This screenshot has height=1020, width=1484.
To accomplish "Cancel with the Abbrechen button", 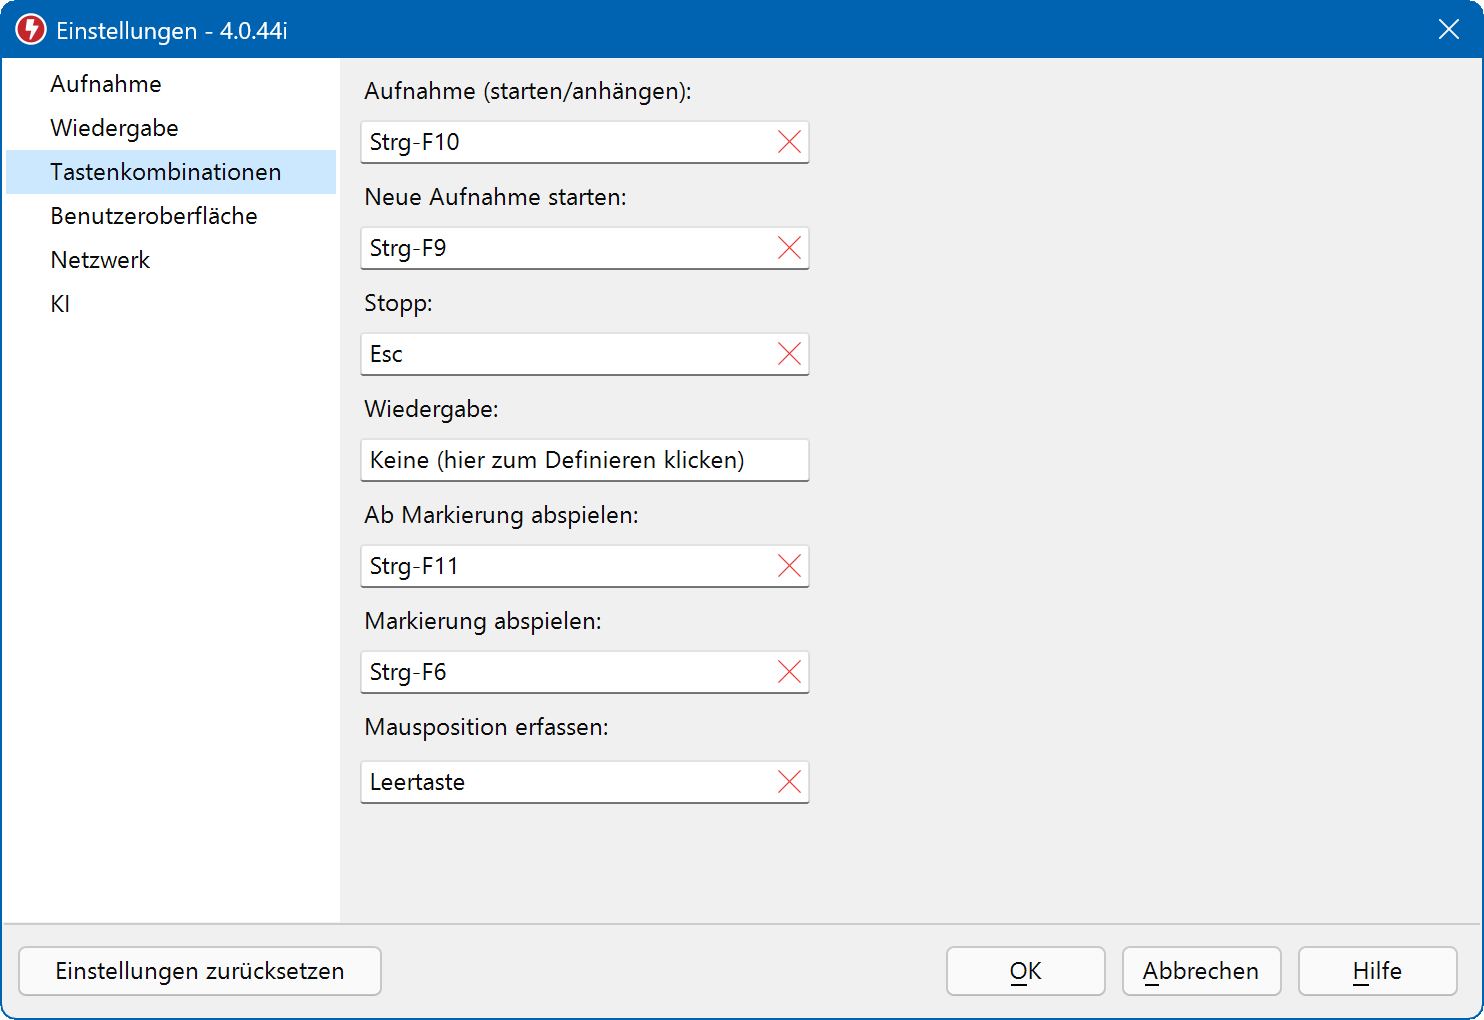I will (x=1201, y=971).
